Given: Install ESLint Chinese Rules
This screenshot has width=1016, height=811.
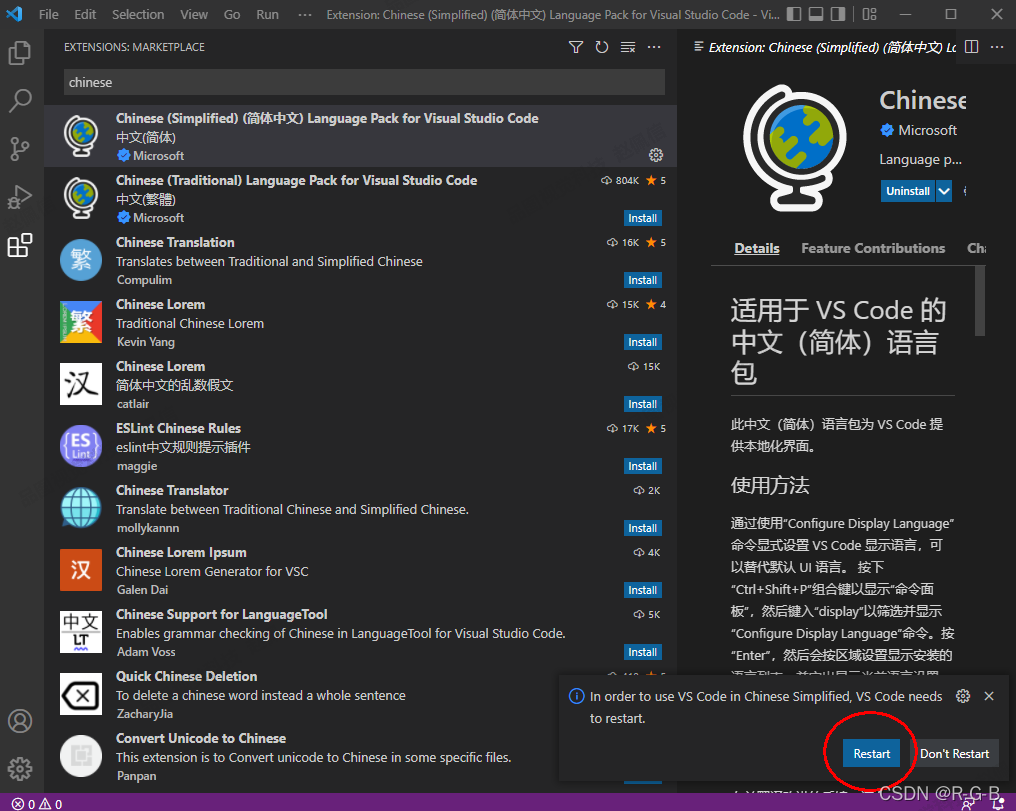Looking at the screenshot, I should pyautogui.click(x=642, y=466).
